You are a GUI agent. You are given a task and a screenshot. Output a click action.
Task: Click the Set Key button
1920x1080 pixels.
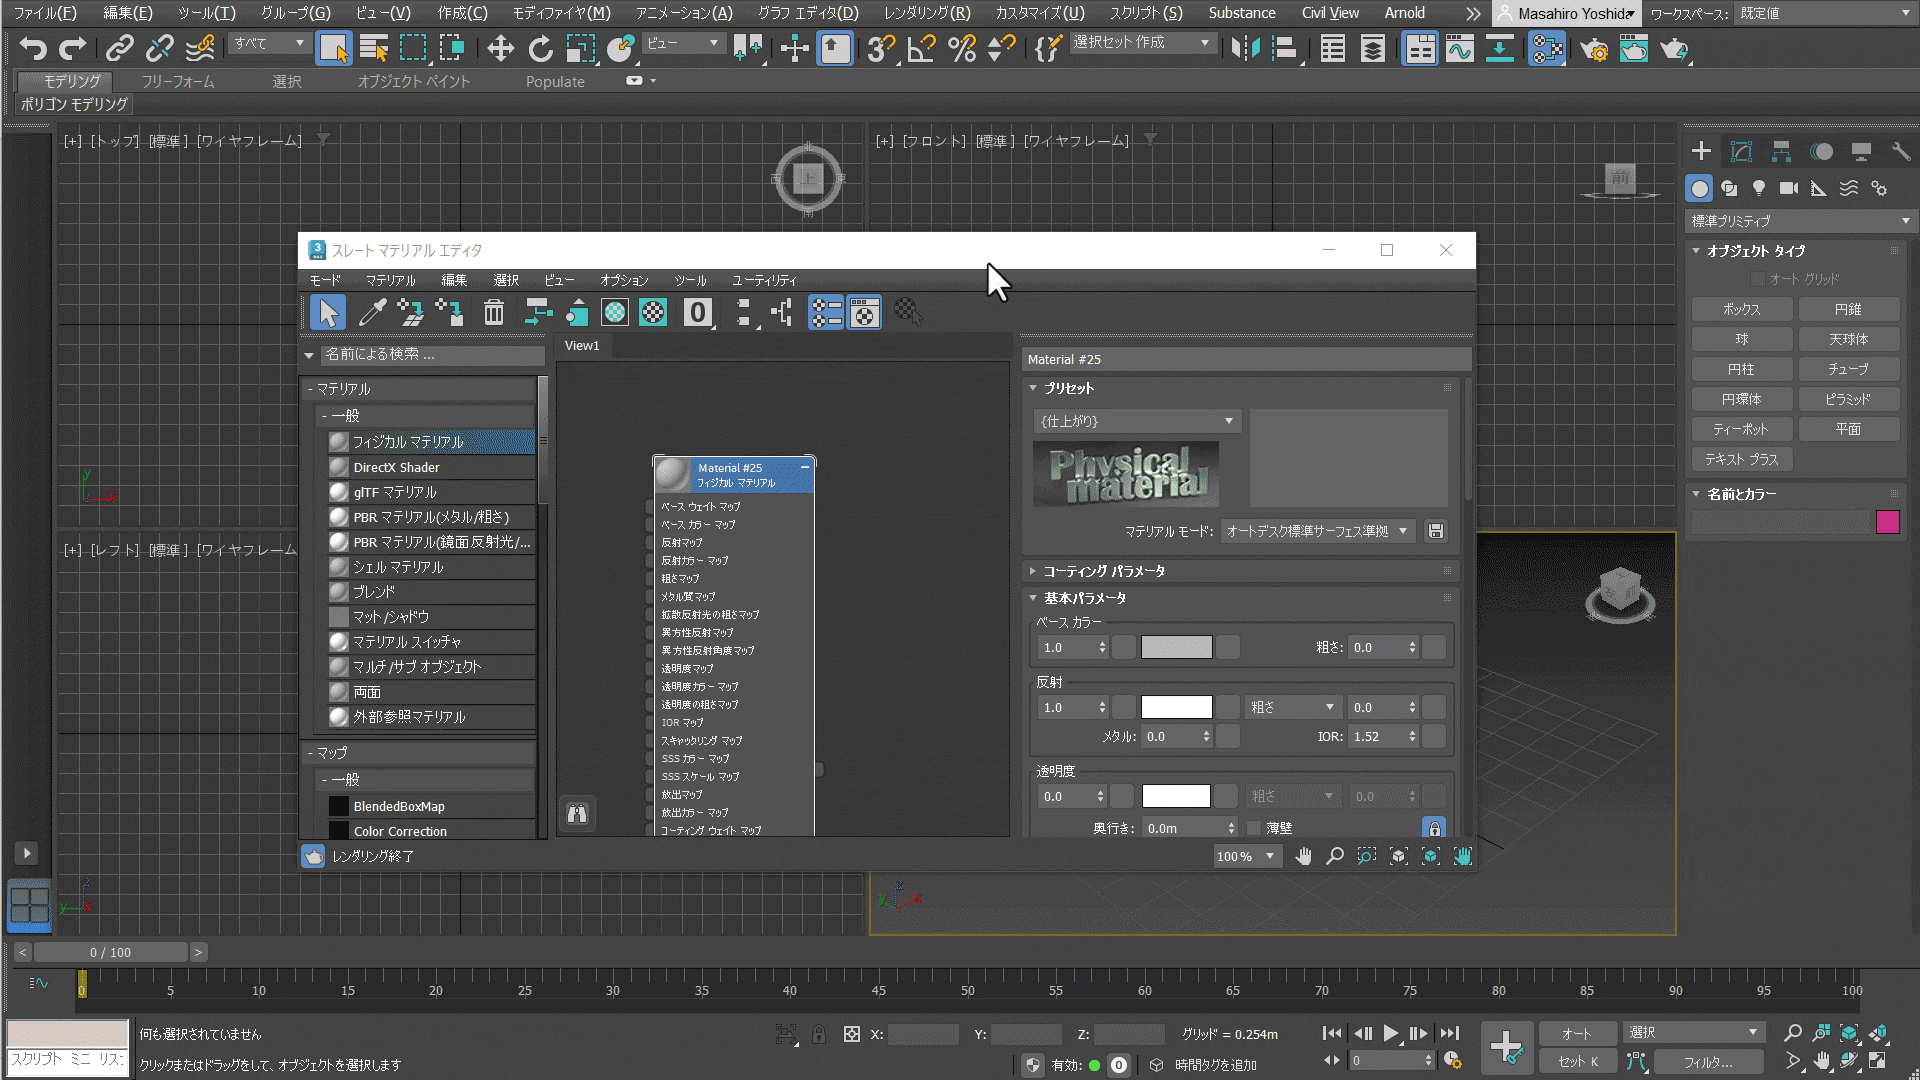click(1578, 1062)
